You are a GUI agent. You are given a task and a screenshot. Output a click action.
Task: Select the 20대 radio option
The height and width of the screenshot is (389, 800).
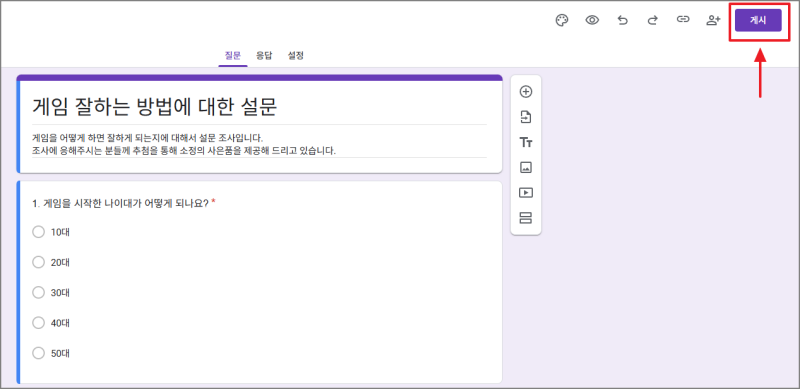[x=39, y=262]
